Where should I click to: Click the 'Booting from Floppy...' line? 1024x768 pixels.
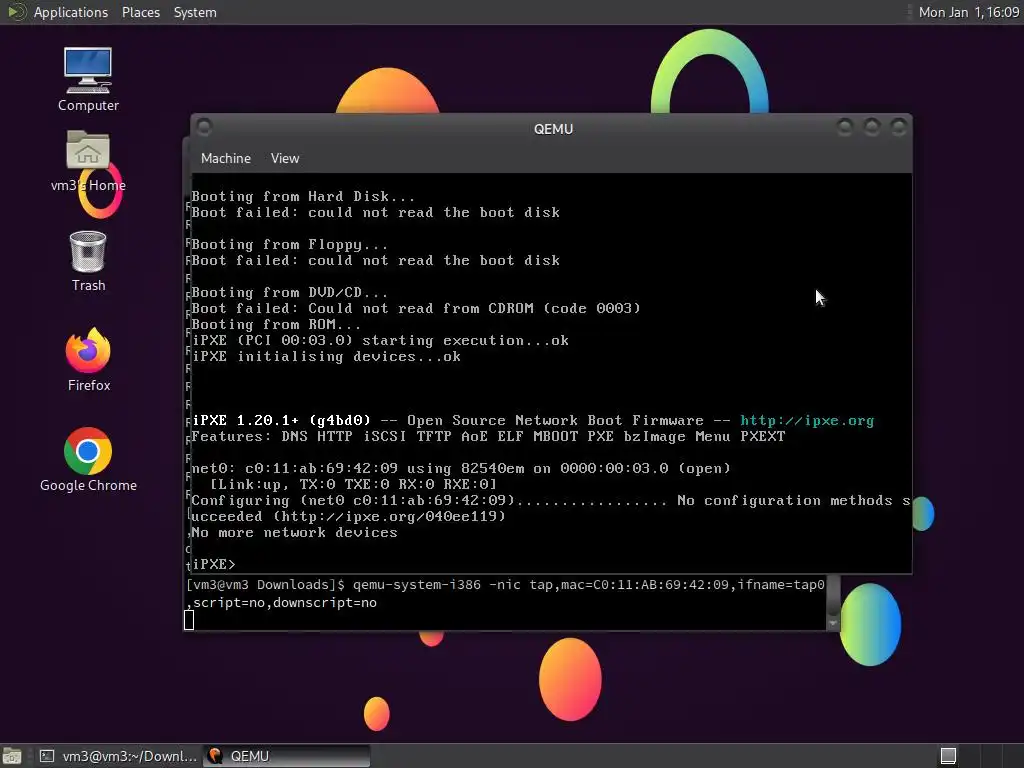click(289, 244)
